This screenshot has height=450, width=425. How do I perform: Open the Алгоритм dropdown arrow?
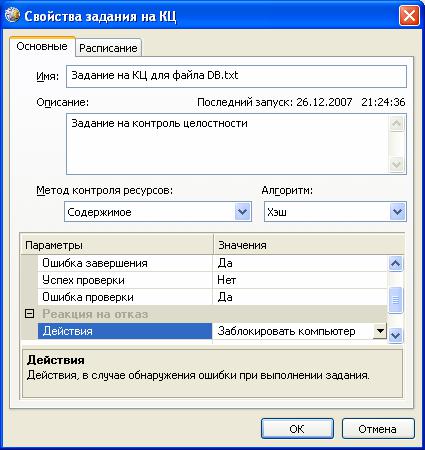tap(397, 212)
